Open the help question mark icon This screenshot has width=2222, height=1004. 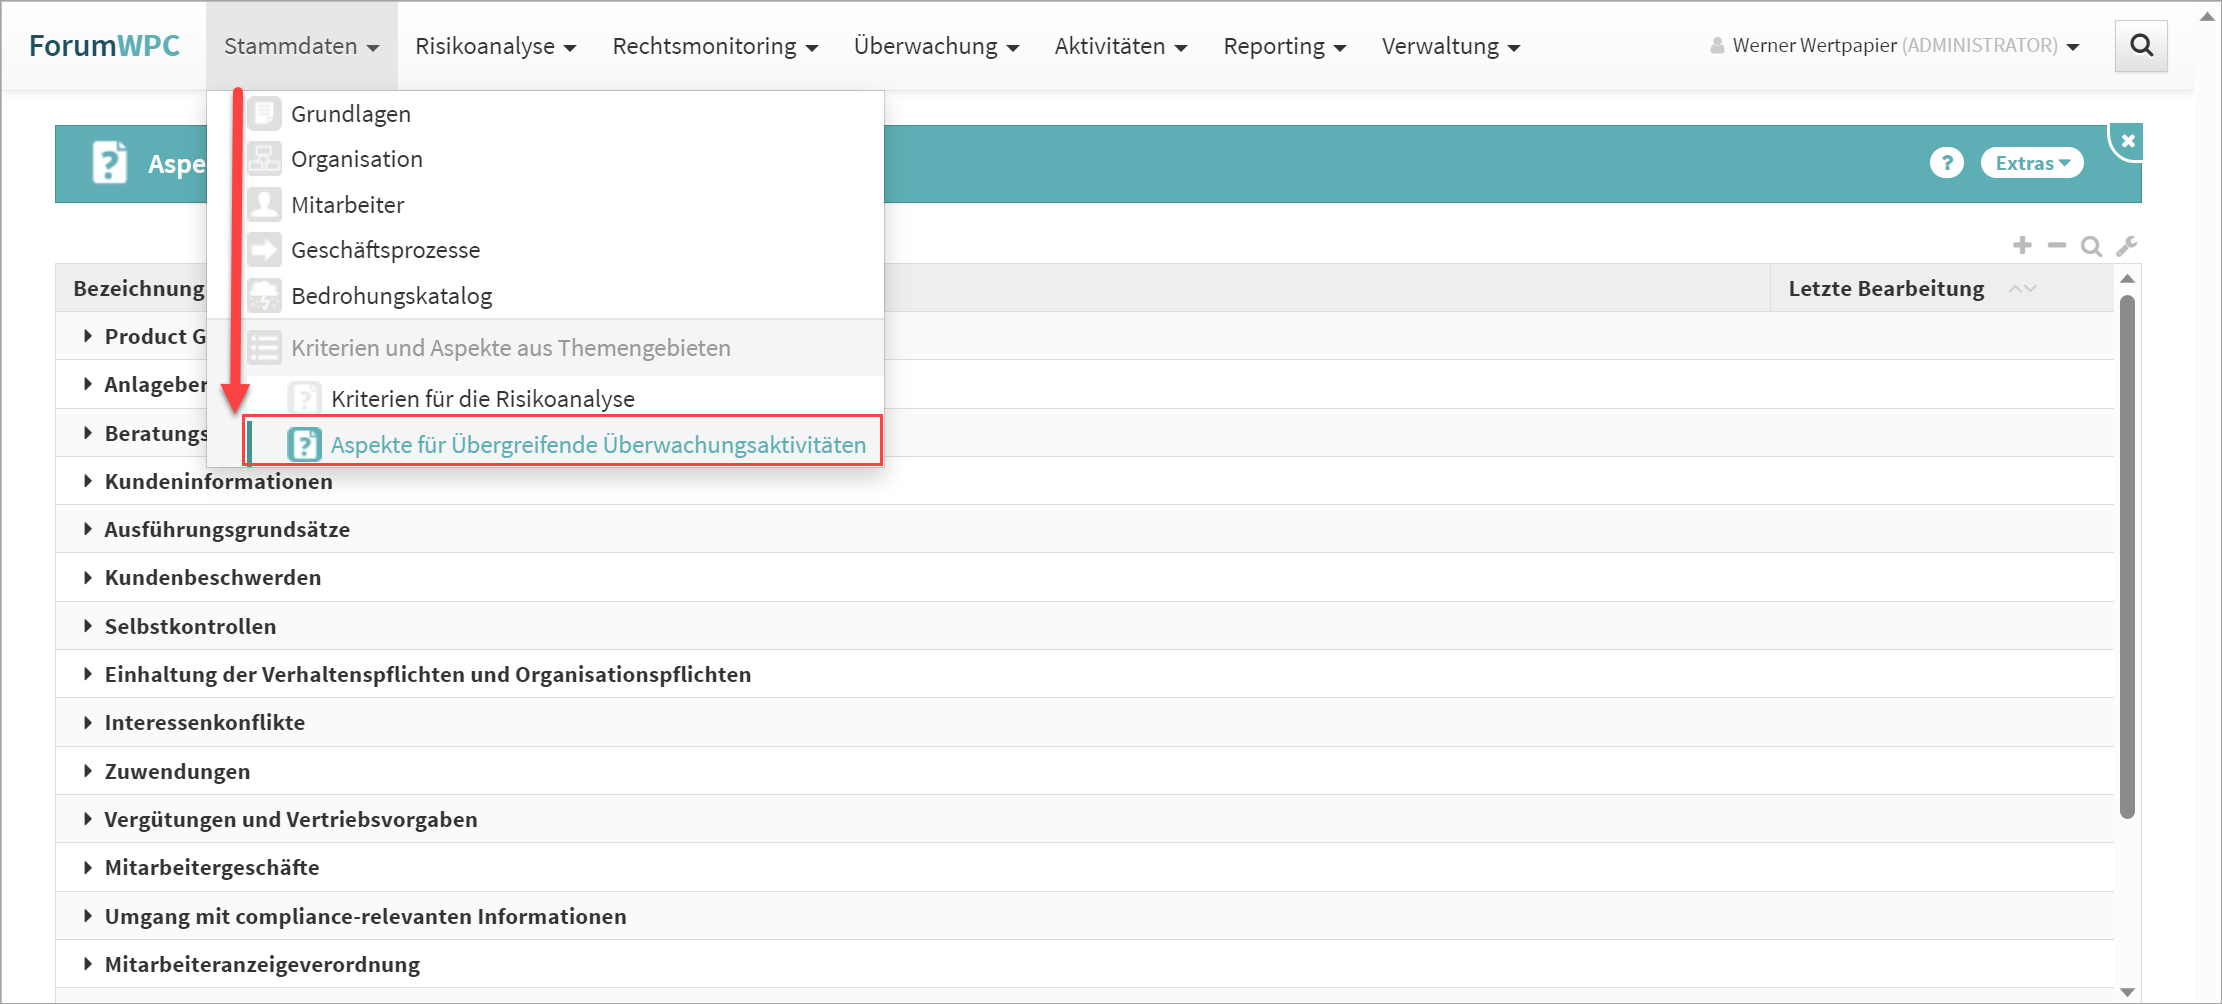pos(1946,163)
